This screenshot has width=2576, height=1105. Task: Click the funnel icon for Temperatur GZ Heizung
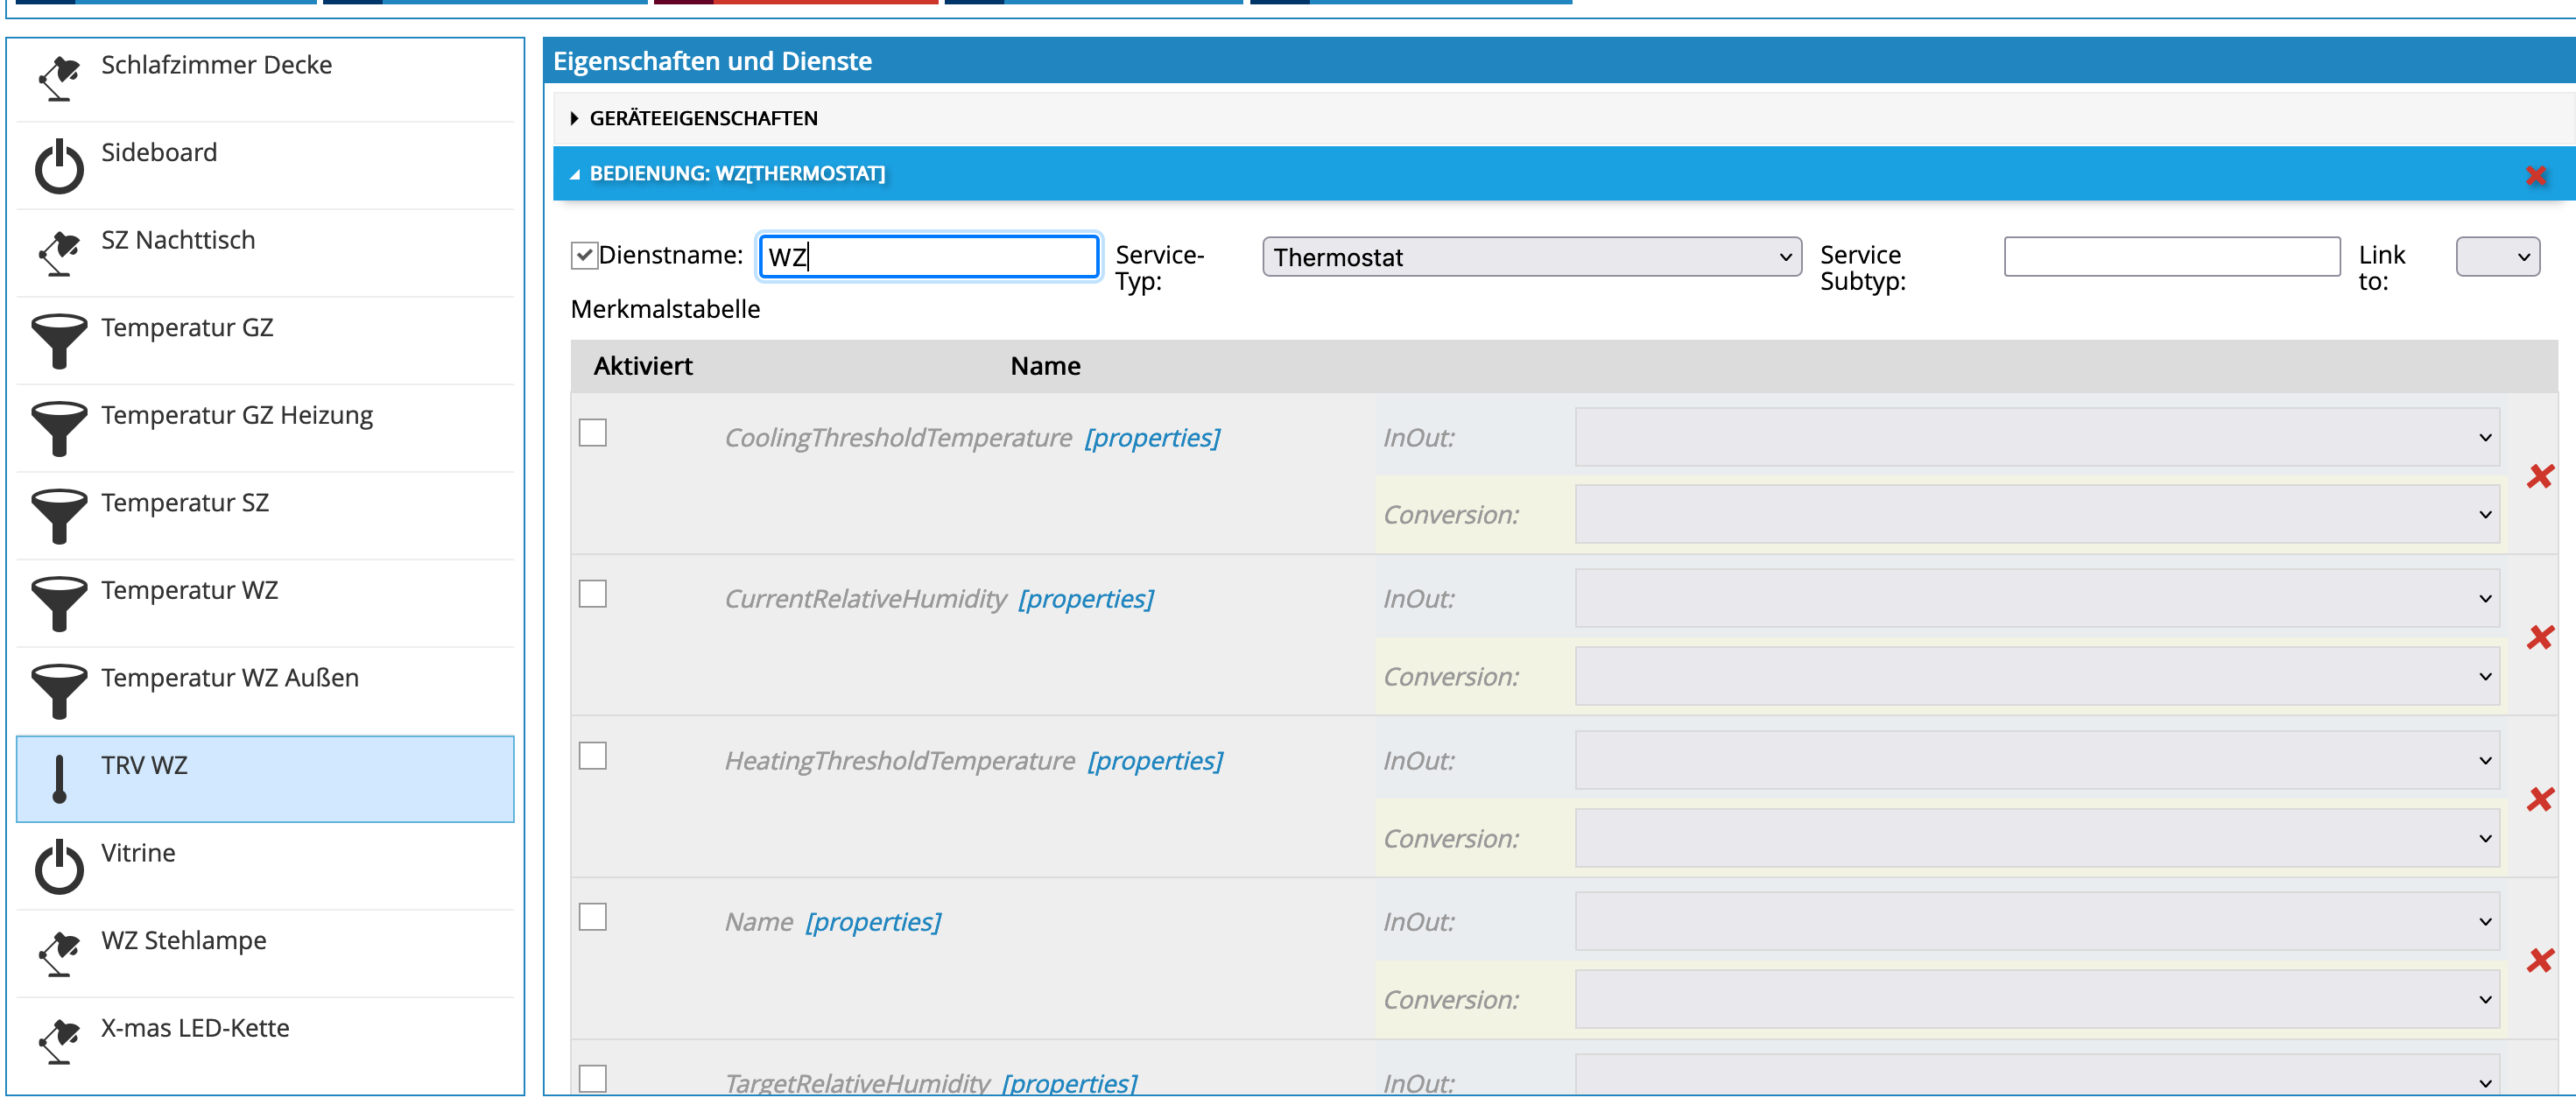[59, 429]
